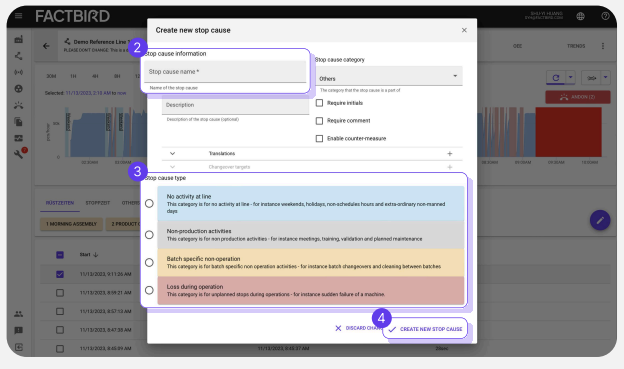Open the factory icon in the sidebar

pyautogui.click(x=18, y=39)
